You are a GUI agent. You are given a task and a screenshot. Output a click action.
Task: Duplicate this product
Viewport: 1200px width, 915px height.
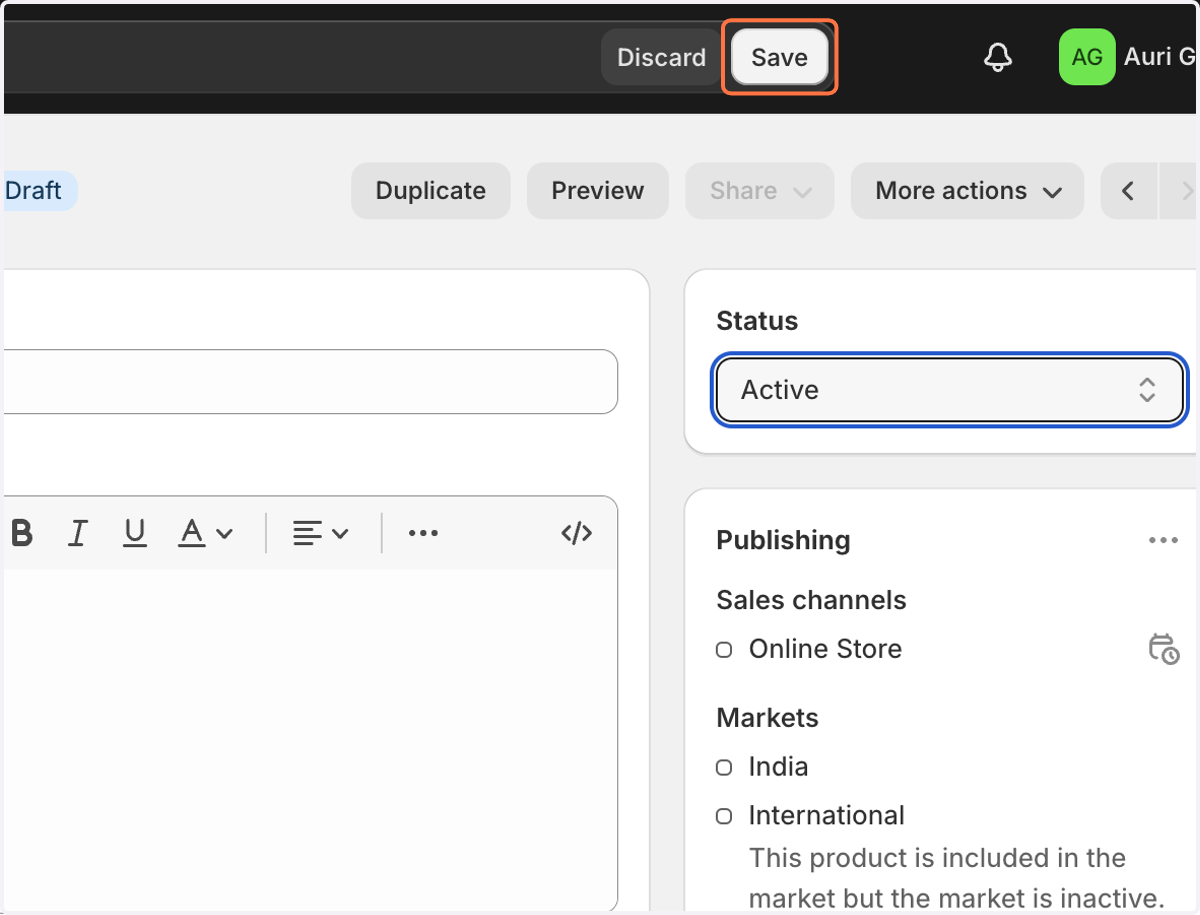[x=431, y=191]
